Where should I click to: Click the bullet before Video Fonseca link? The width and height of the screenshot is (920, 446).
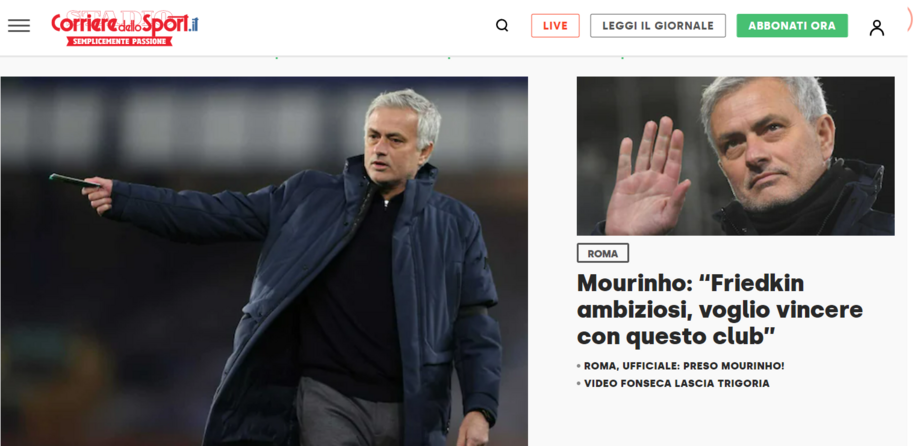click(x=579, y=384)
